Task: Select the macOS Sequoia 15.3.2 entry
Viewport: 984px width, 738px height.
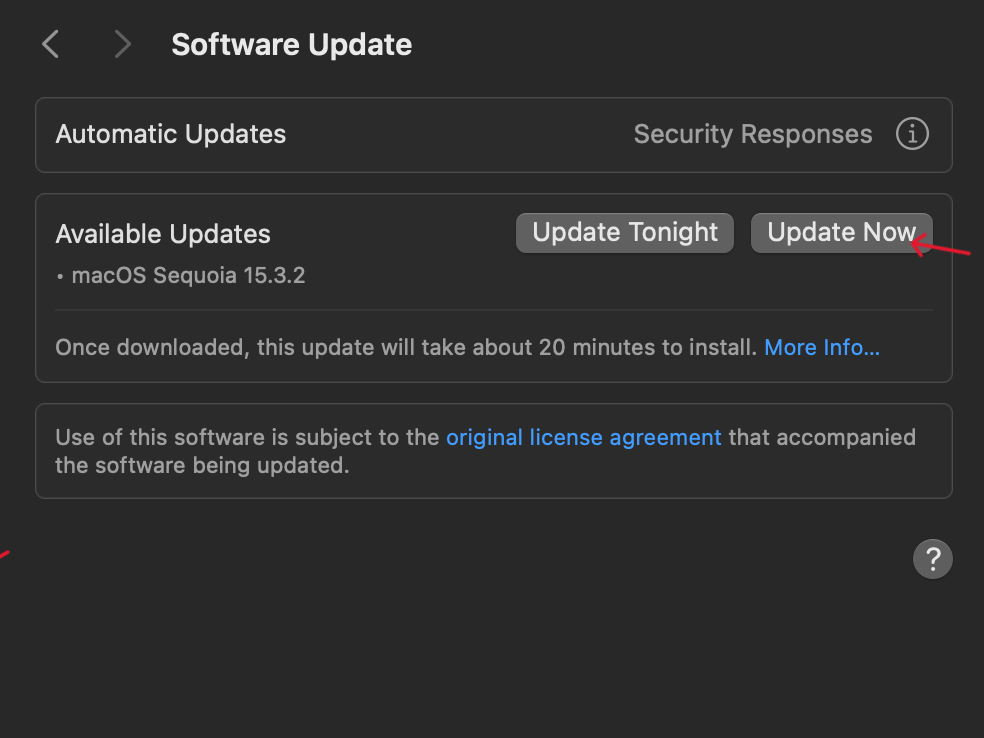Action: pos(188,275)
